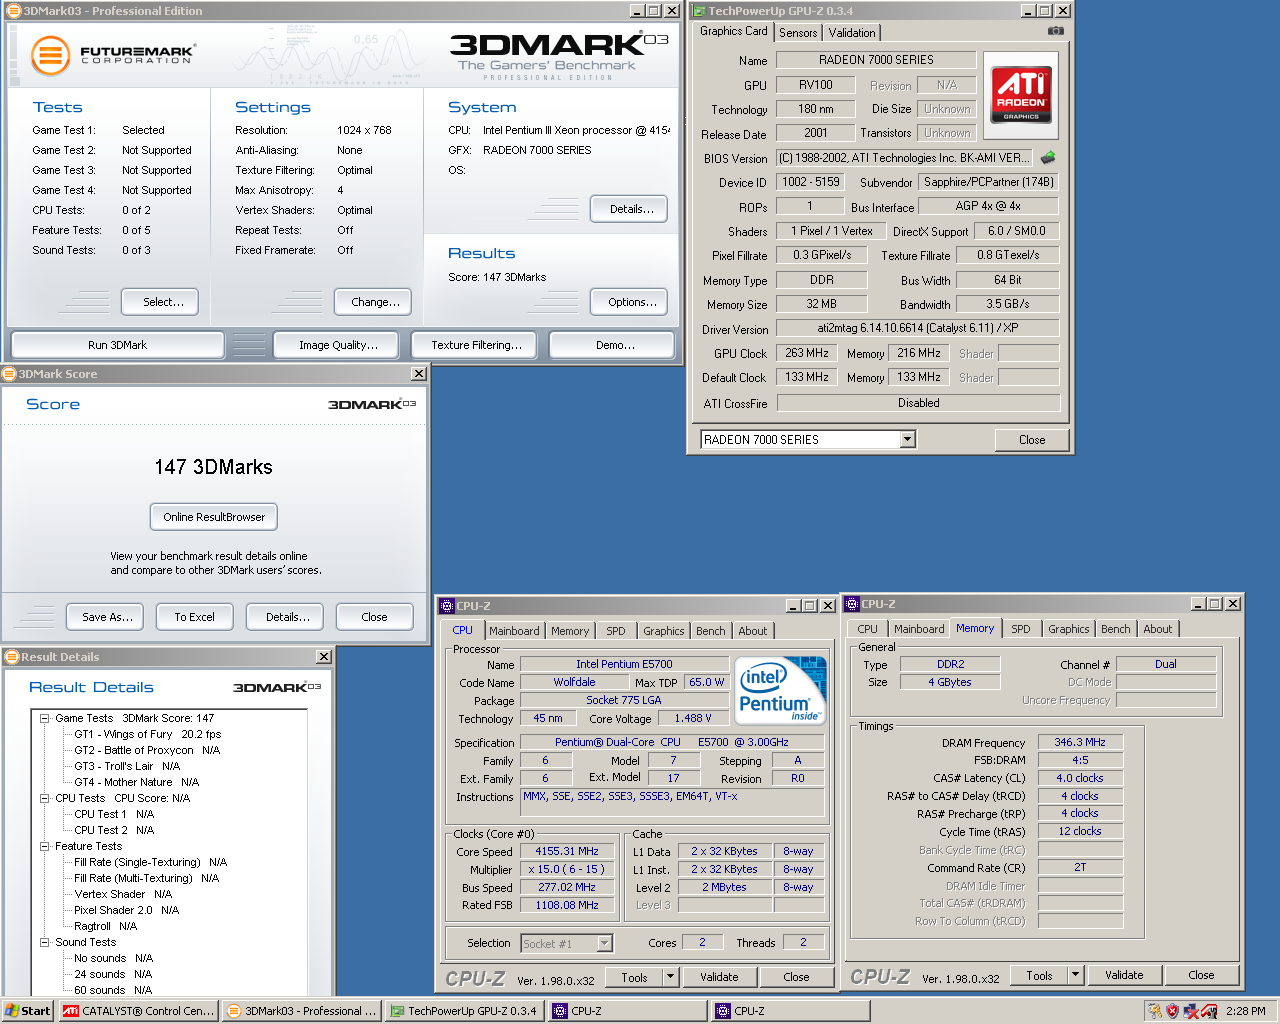
Task: Click the taskbar clock showing 2:28 PM
Action: [1246, 1011]
